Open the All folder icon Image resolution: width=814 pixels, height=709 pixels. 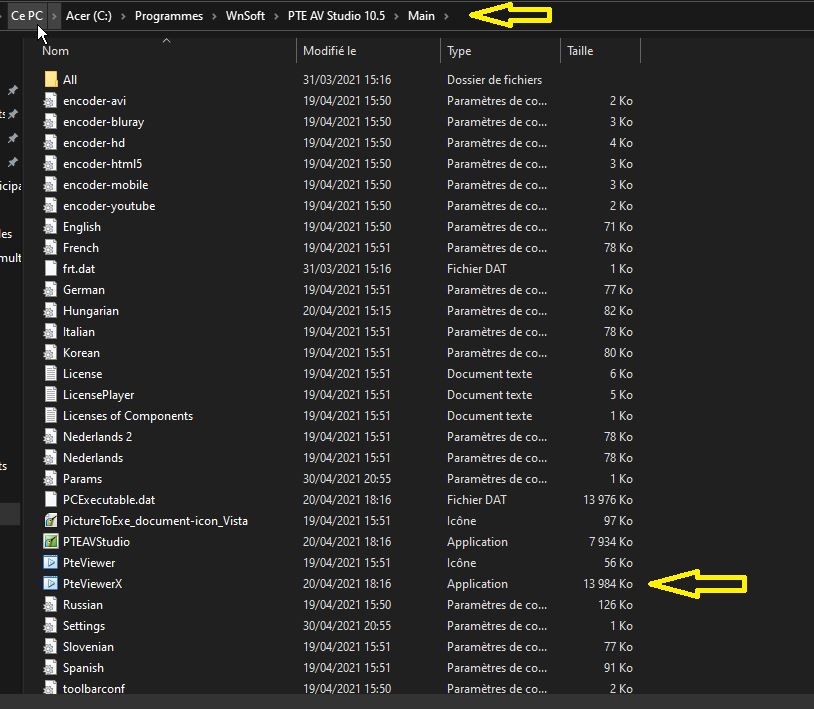click(50, 79)
